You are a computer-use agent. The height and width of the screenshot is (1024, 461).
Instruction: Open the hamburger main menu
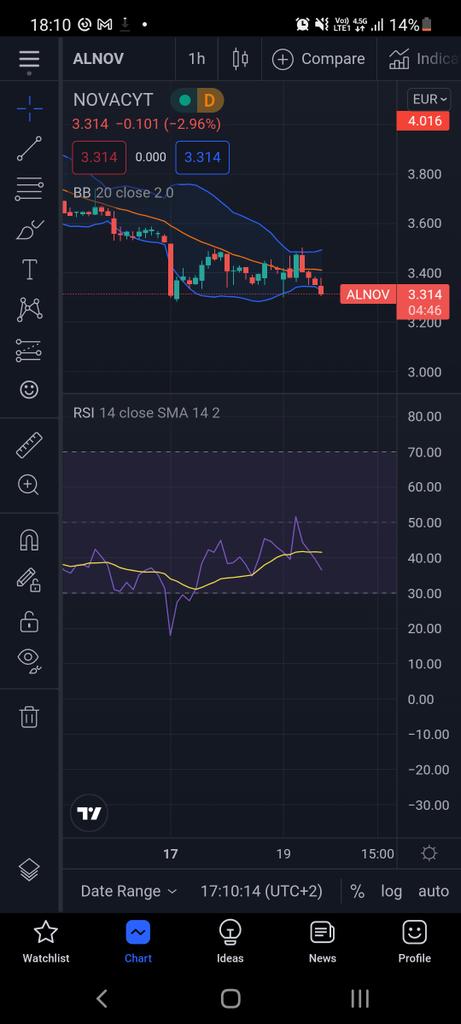click(x=29, y=59)
